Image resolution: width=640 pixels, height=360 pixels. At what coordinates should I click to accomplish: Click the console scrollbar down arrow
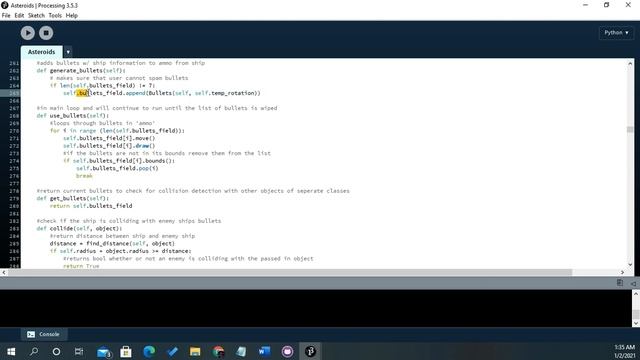tap(636, 323)
